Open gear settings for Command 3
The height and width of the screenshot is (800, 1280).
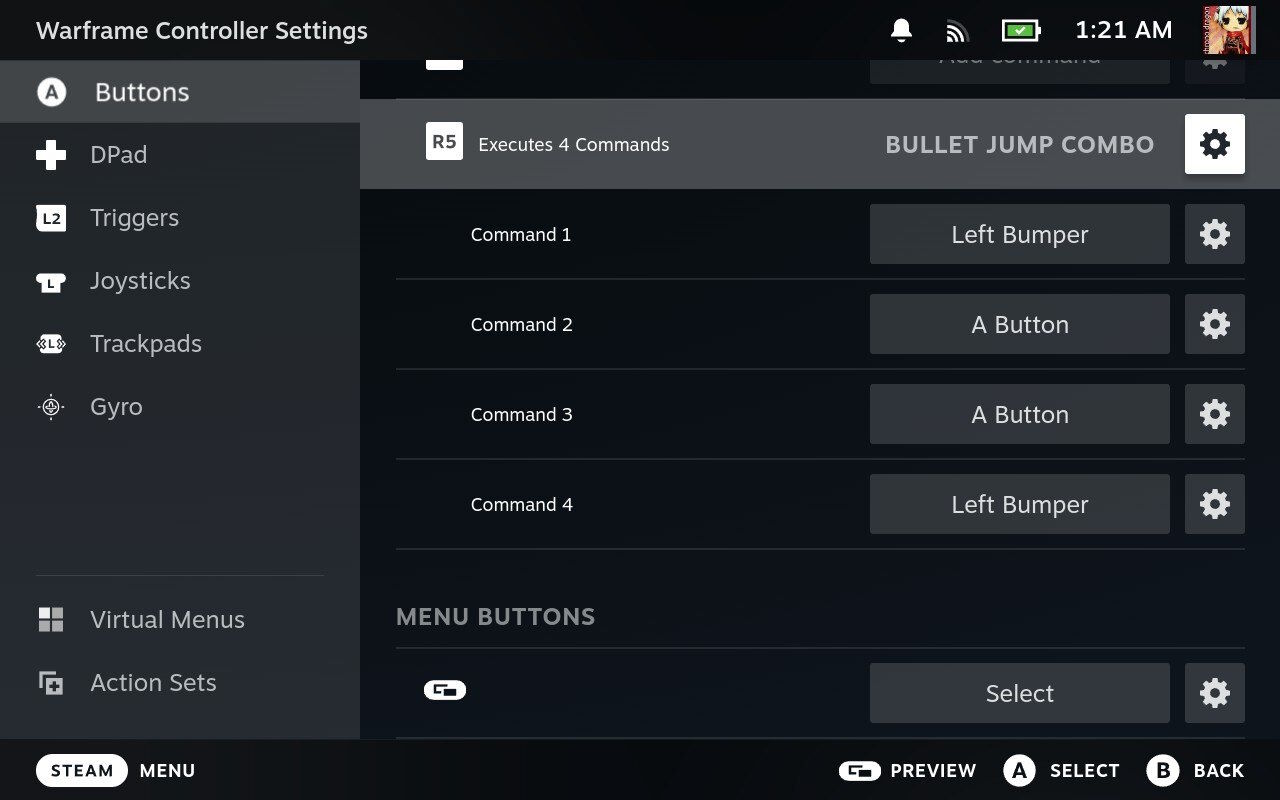coord(1215,414)
